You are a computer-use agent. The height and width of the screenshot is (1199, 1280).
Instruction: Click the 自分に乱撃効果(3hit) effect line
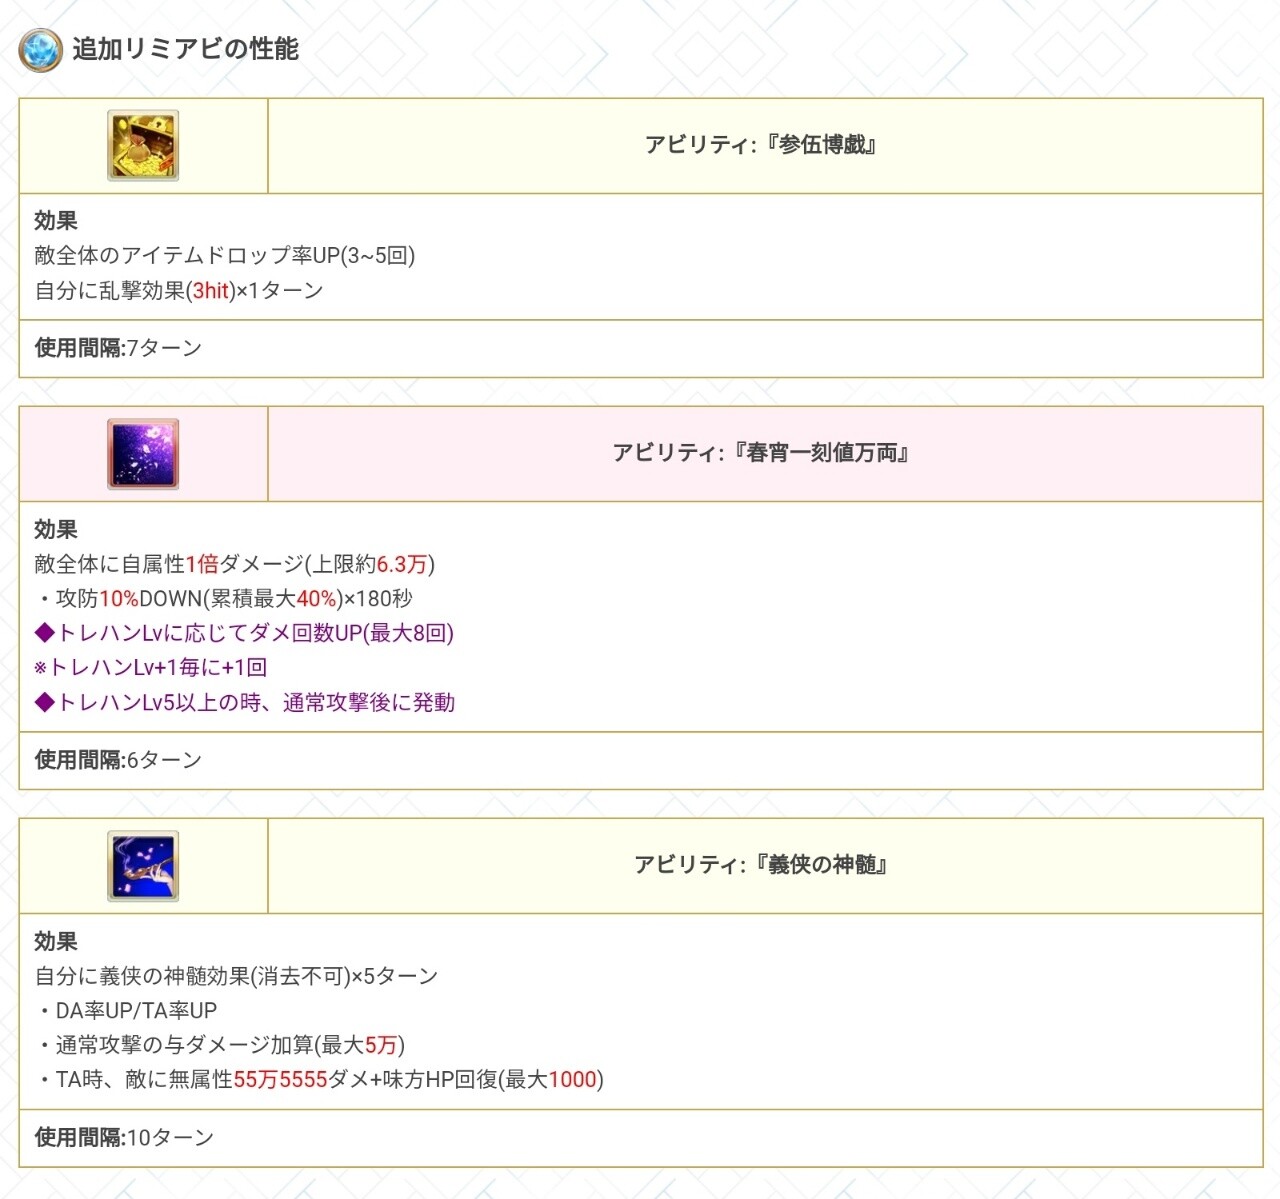coord(178,291)
